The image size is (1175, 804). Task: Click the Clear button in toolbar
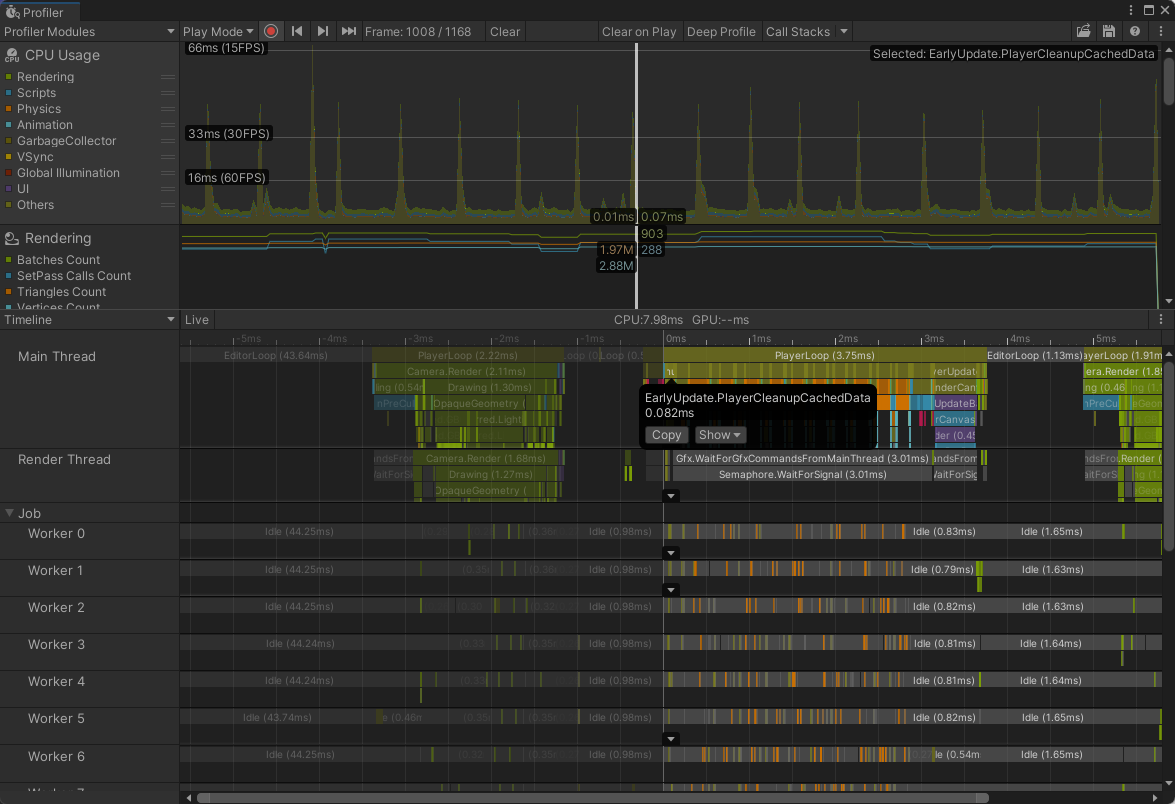coord(505,32)
